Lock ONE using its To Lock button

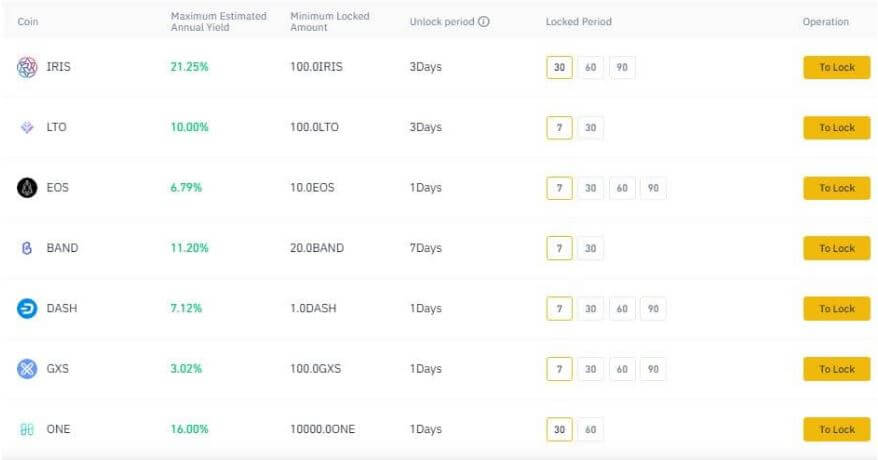pyautogui.click(x=836, y=429)
